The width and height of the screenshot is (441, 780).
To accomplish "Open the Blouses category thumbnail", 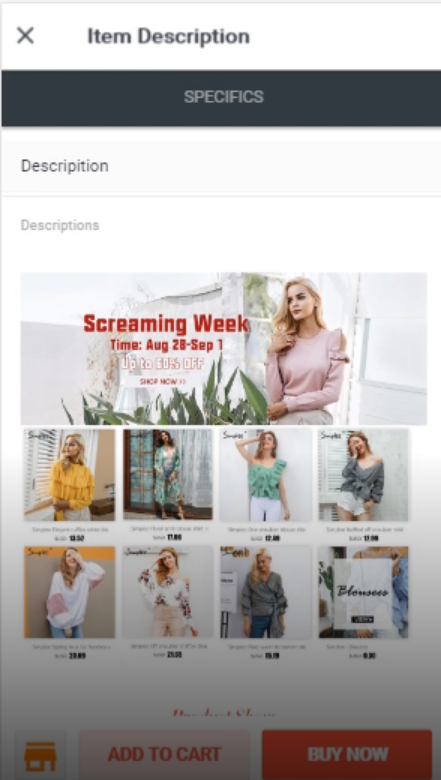I will tap(363, 592).
